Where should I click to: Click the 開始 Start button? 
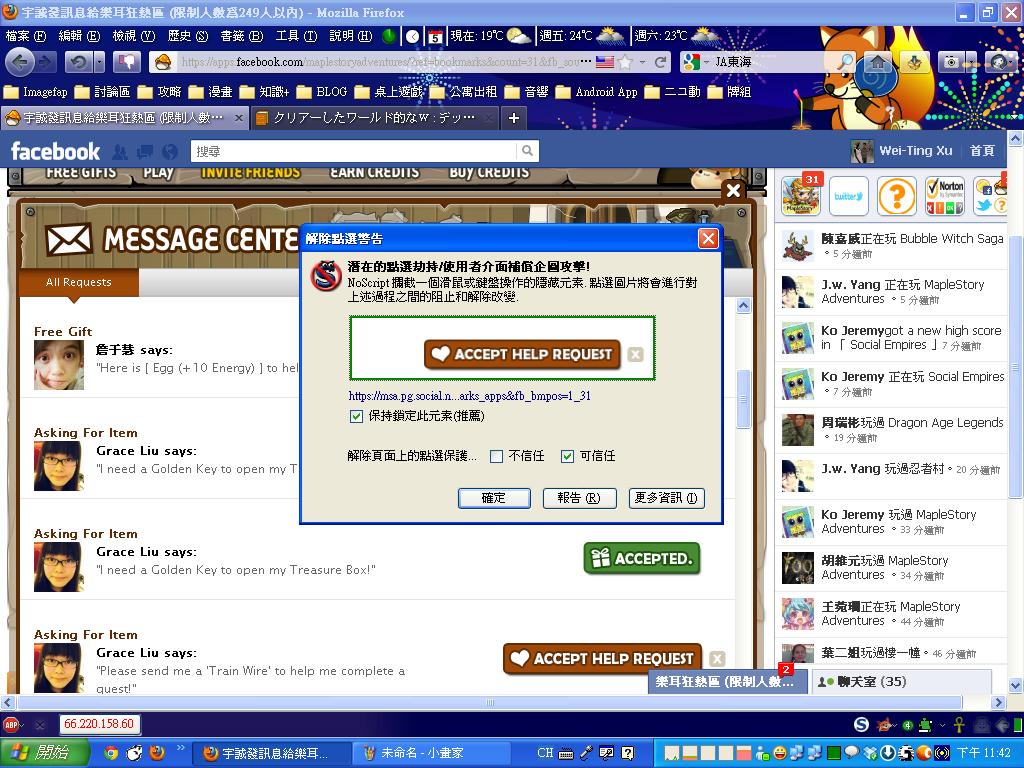coord(44,753)
